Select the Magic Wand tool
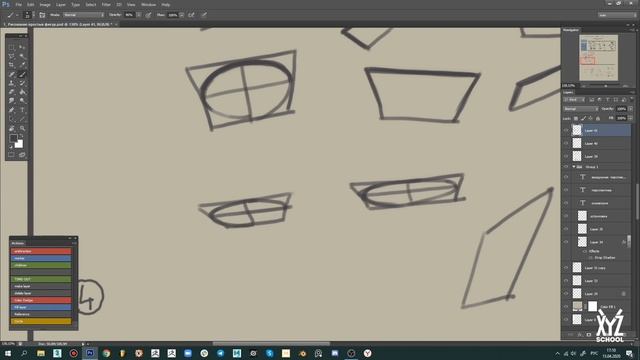This screenshot has height=360, width=640. (22, 56)
